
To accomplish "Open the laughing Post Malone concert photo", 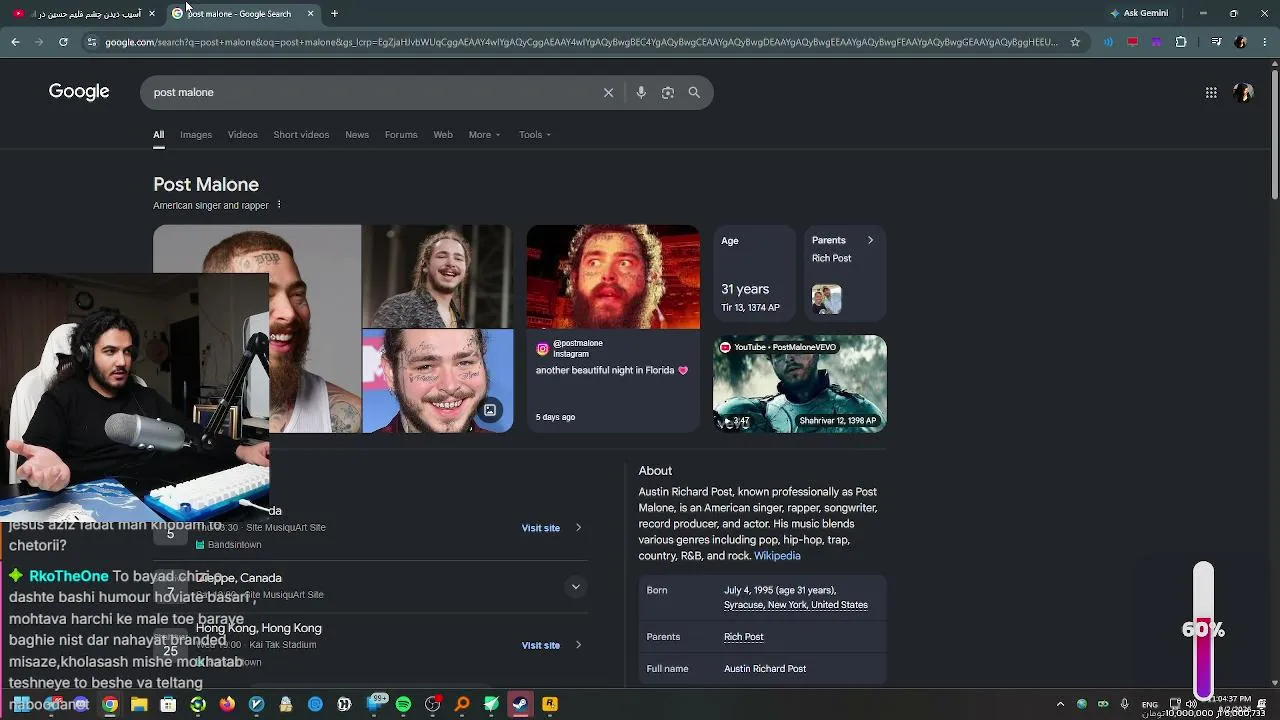I will pos(437,276).
